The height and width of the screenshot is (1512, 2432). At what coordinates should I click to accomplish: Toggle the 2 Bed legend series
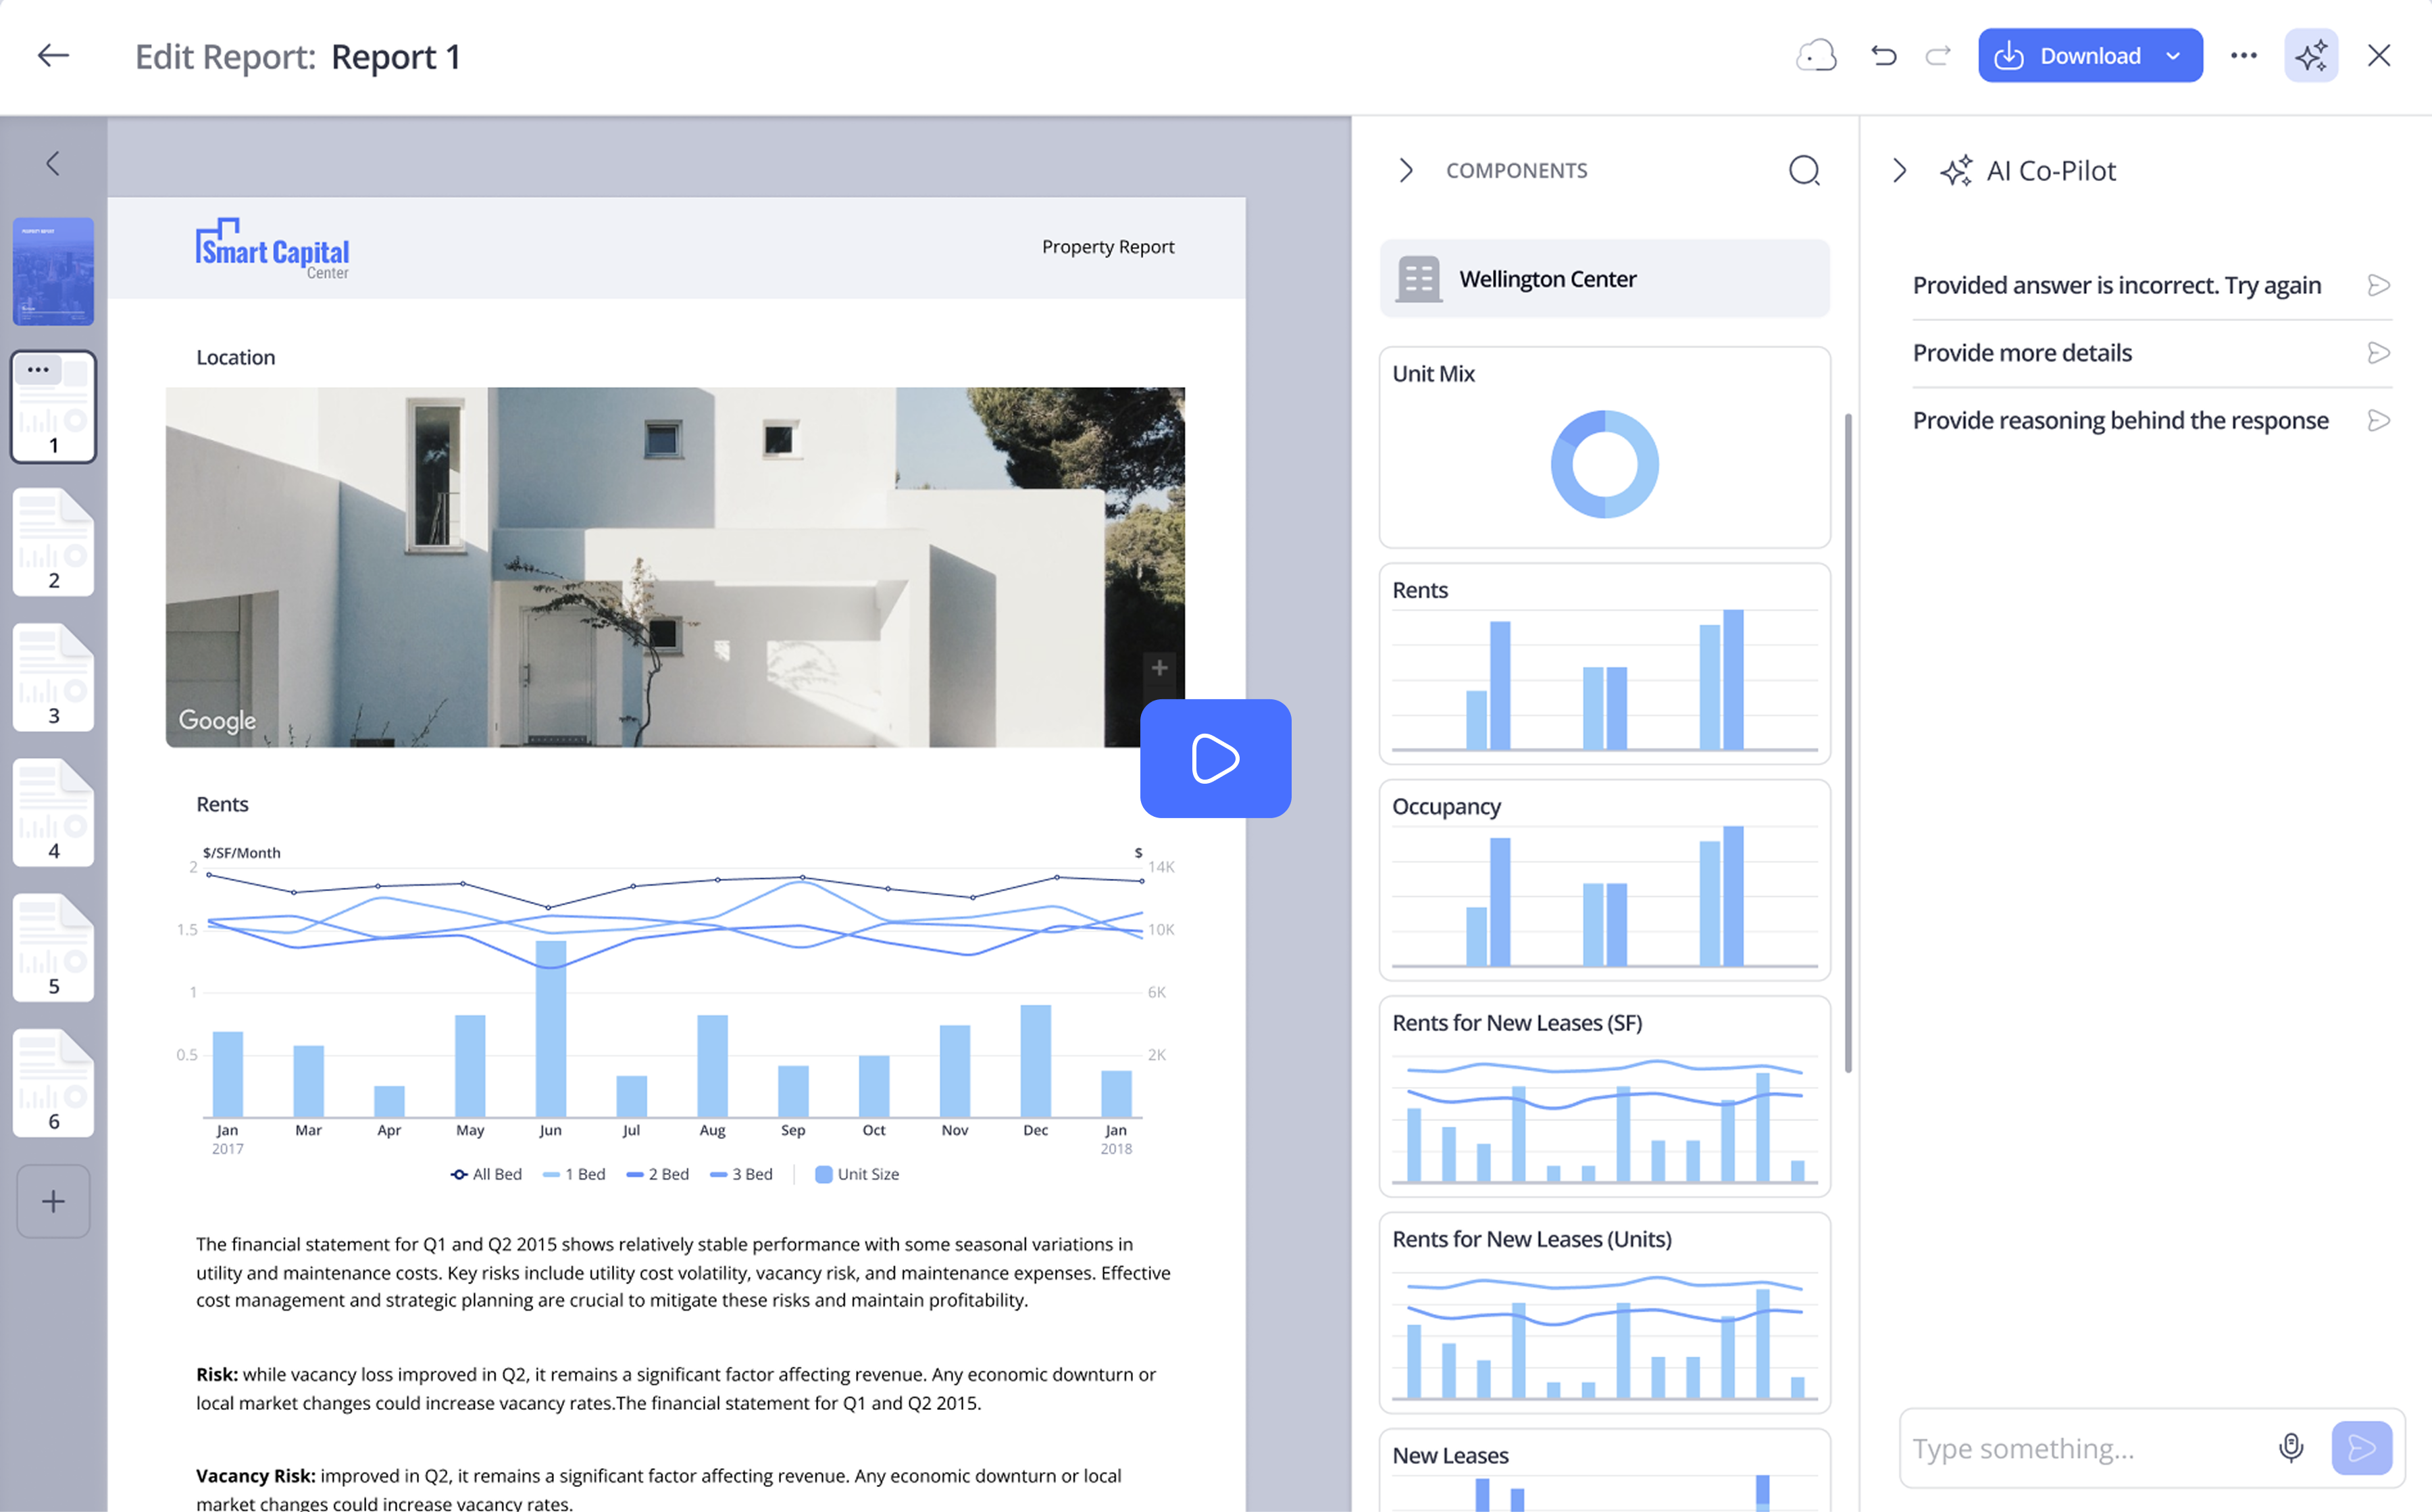tap(657, 1174)
